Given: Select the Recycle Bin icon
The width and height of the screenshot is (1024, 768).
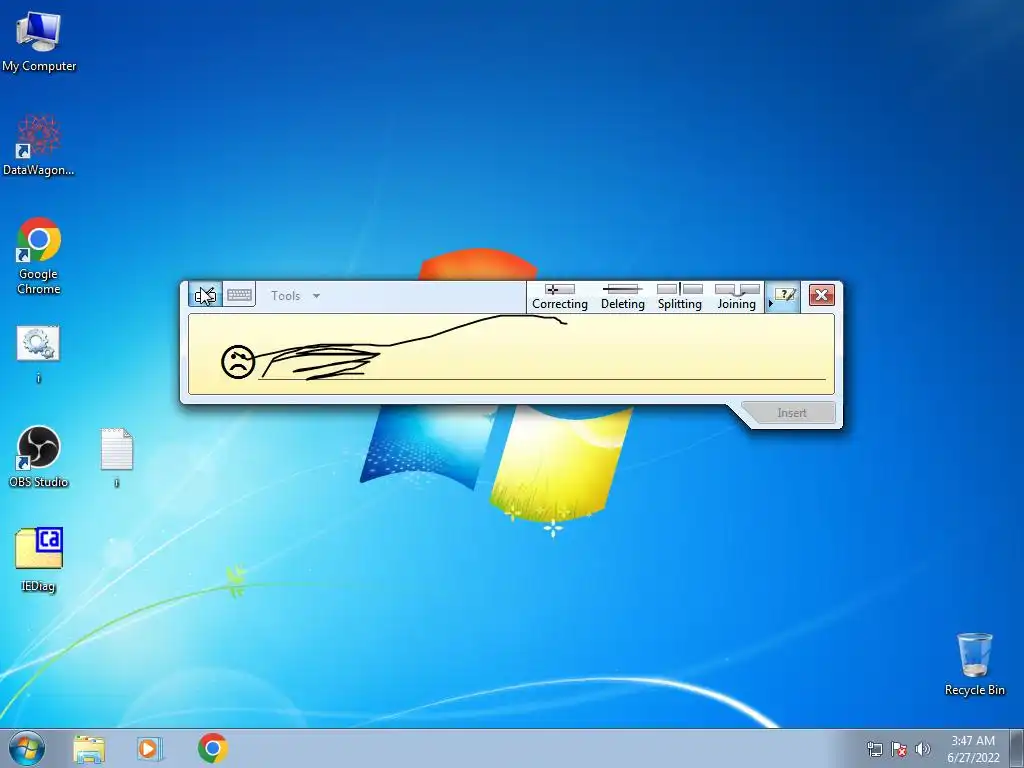Looking at the screenshot, I should point(974,664).
